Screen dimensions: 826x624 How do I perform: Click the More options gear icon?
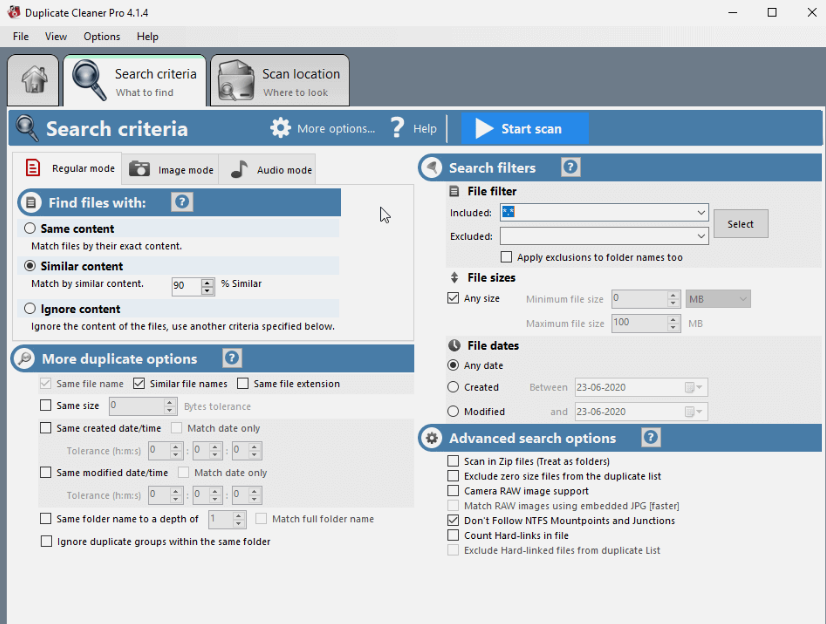tap(281, 128)
